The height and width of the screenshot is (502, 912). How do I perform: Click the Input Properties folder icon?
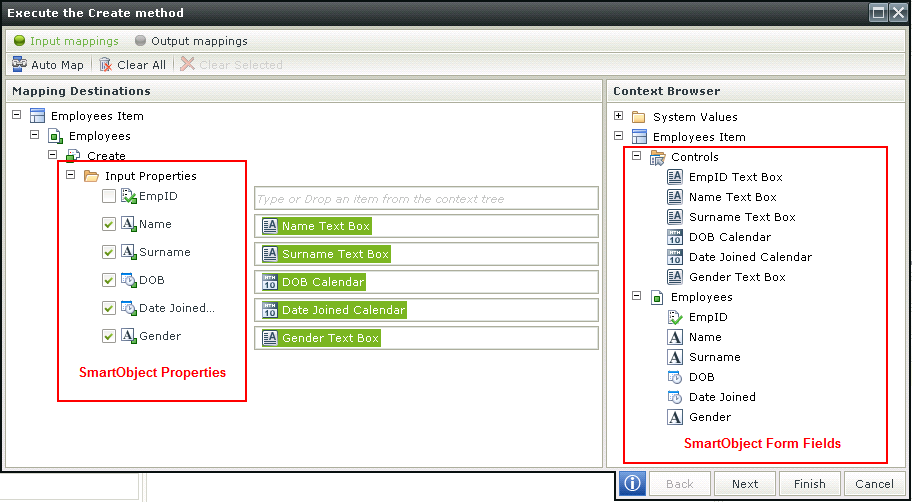pyautogui.click(x=91, y=176)
